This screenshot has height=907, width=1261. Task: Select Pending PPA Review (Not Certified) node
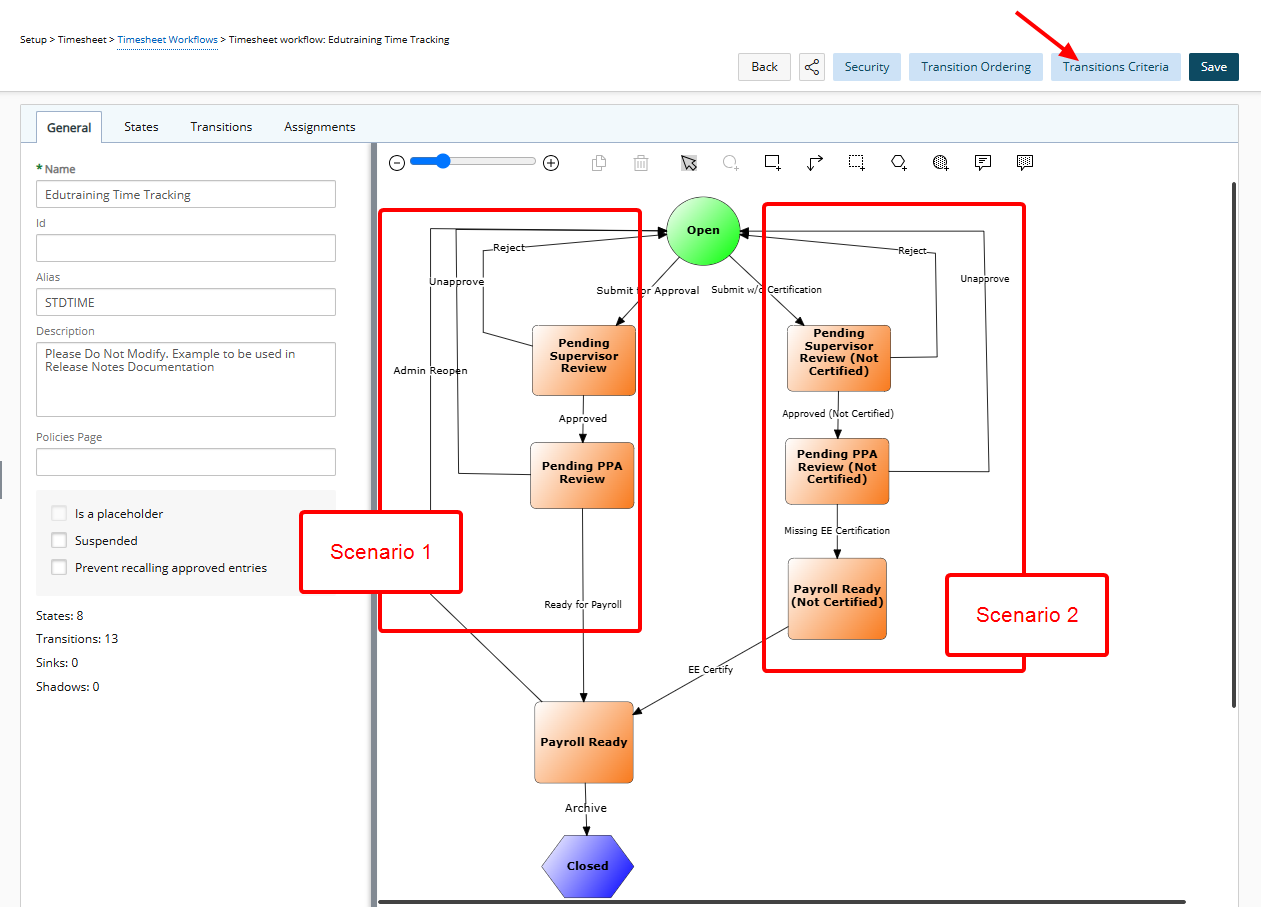click(x=837, y=471)
